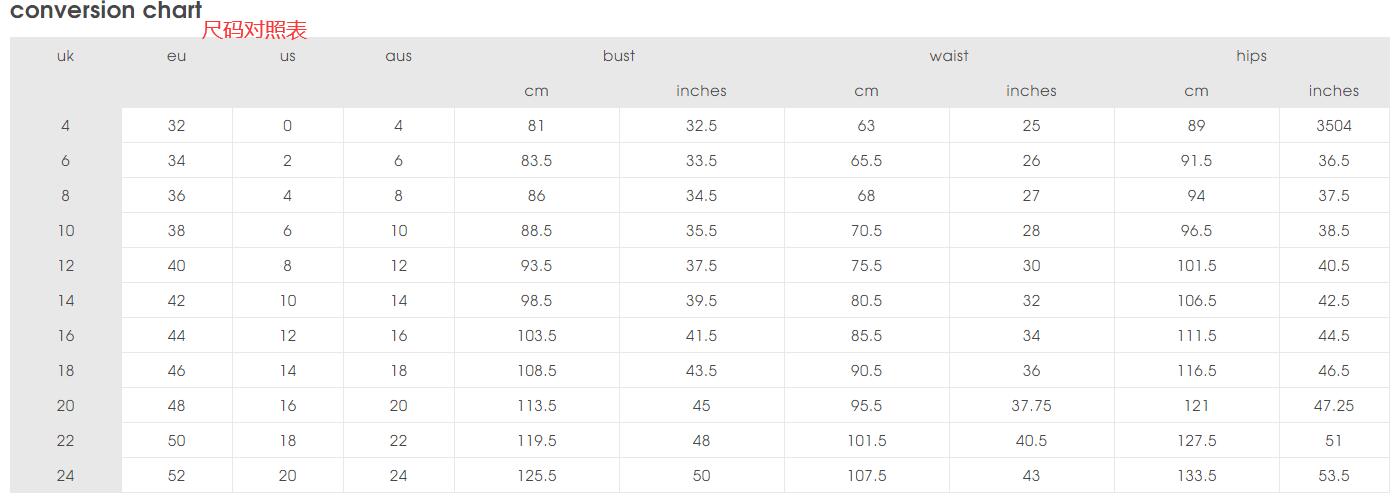The image size is (1395, 502).
Task: Click the red Chinese text 尺码对照表
Action: pyautogui.click(x=254, y=30)
